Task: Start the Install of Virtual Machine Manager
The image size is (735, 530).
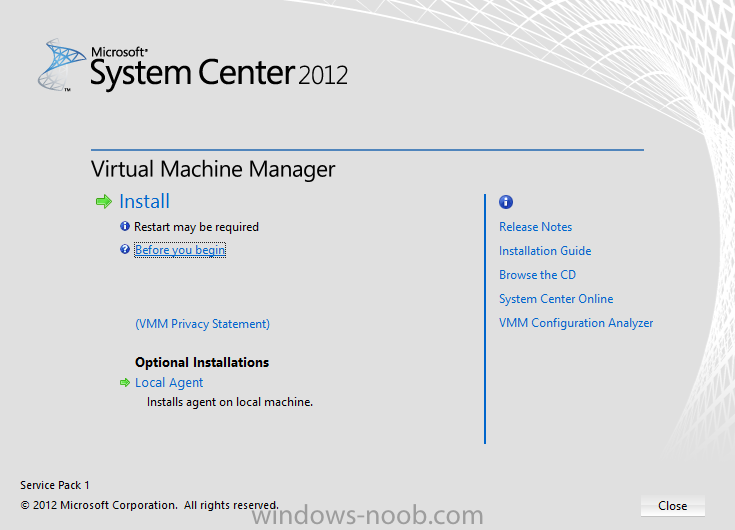Action: click(144, 202)
